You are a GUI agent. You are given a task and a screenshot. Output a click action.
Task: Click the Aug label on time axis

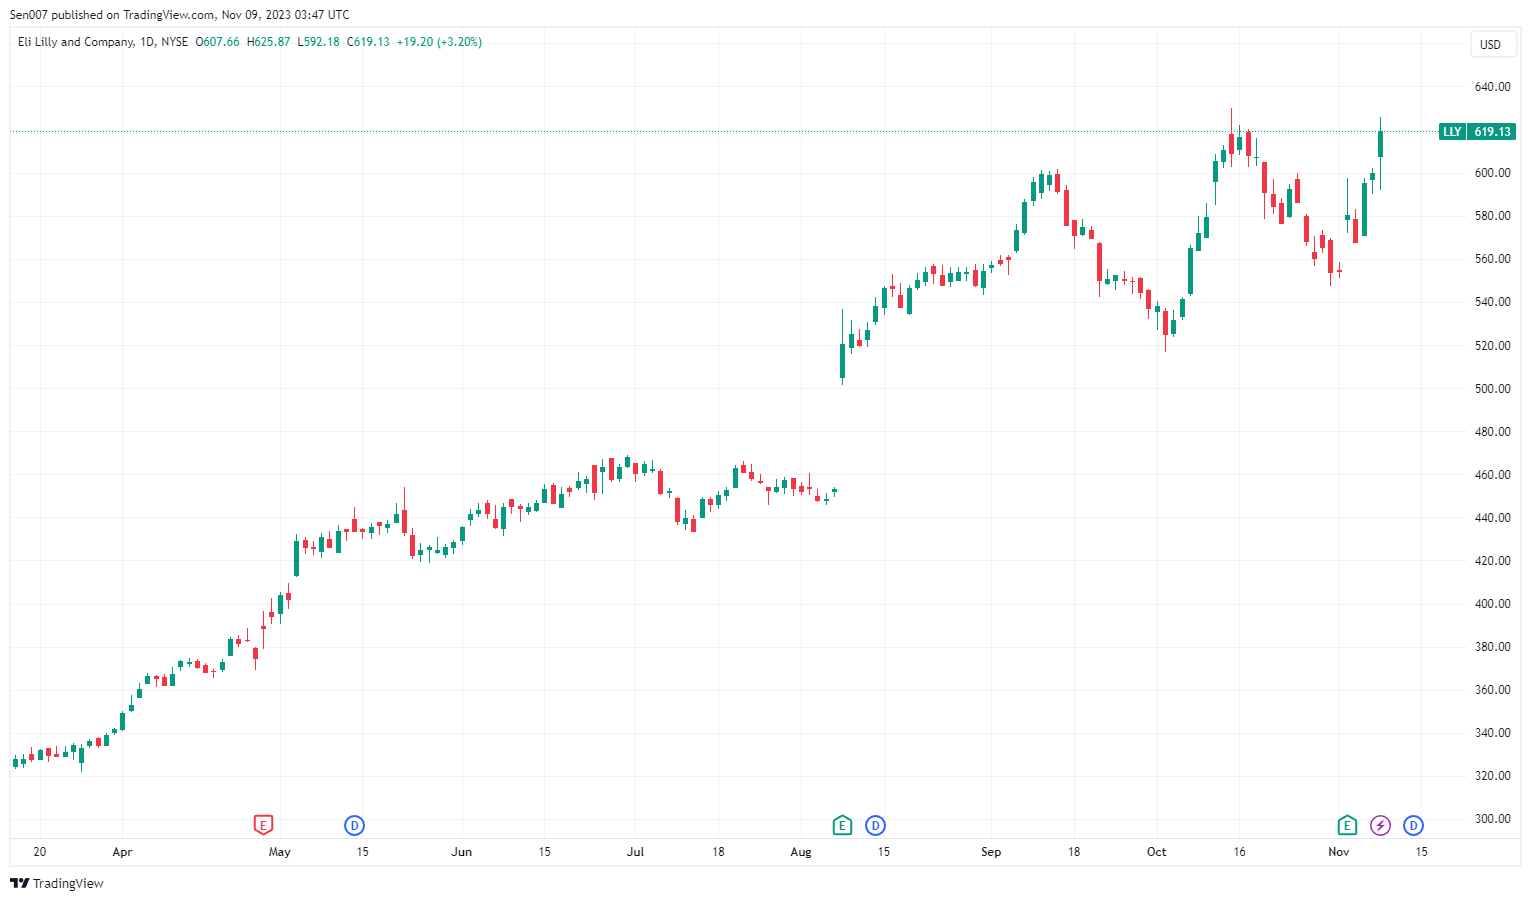tap(801, 852)
